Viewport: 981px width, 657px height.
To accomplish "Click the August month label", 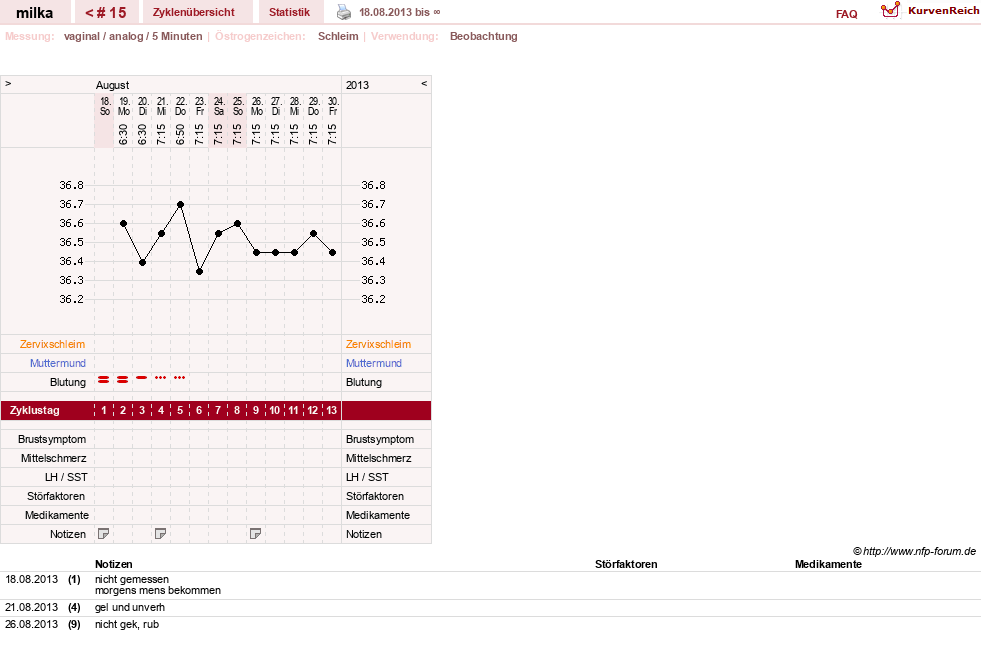I will coord(113,85).
